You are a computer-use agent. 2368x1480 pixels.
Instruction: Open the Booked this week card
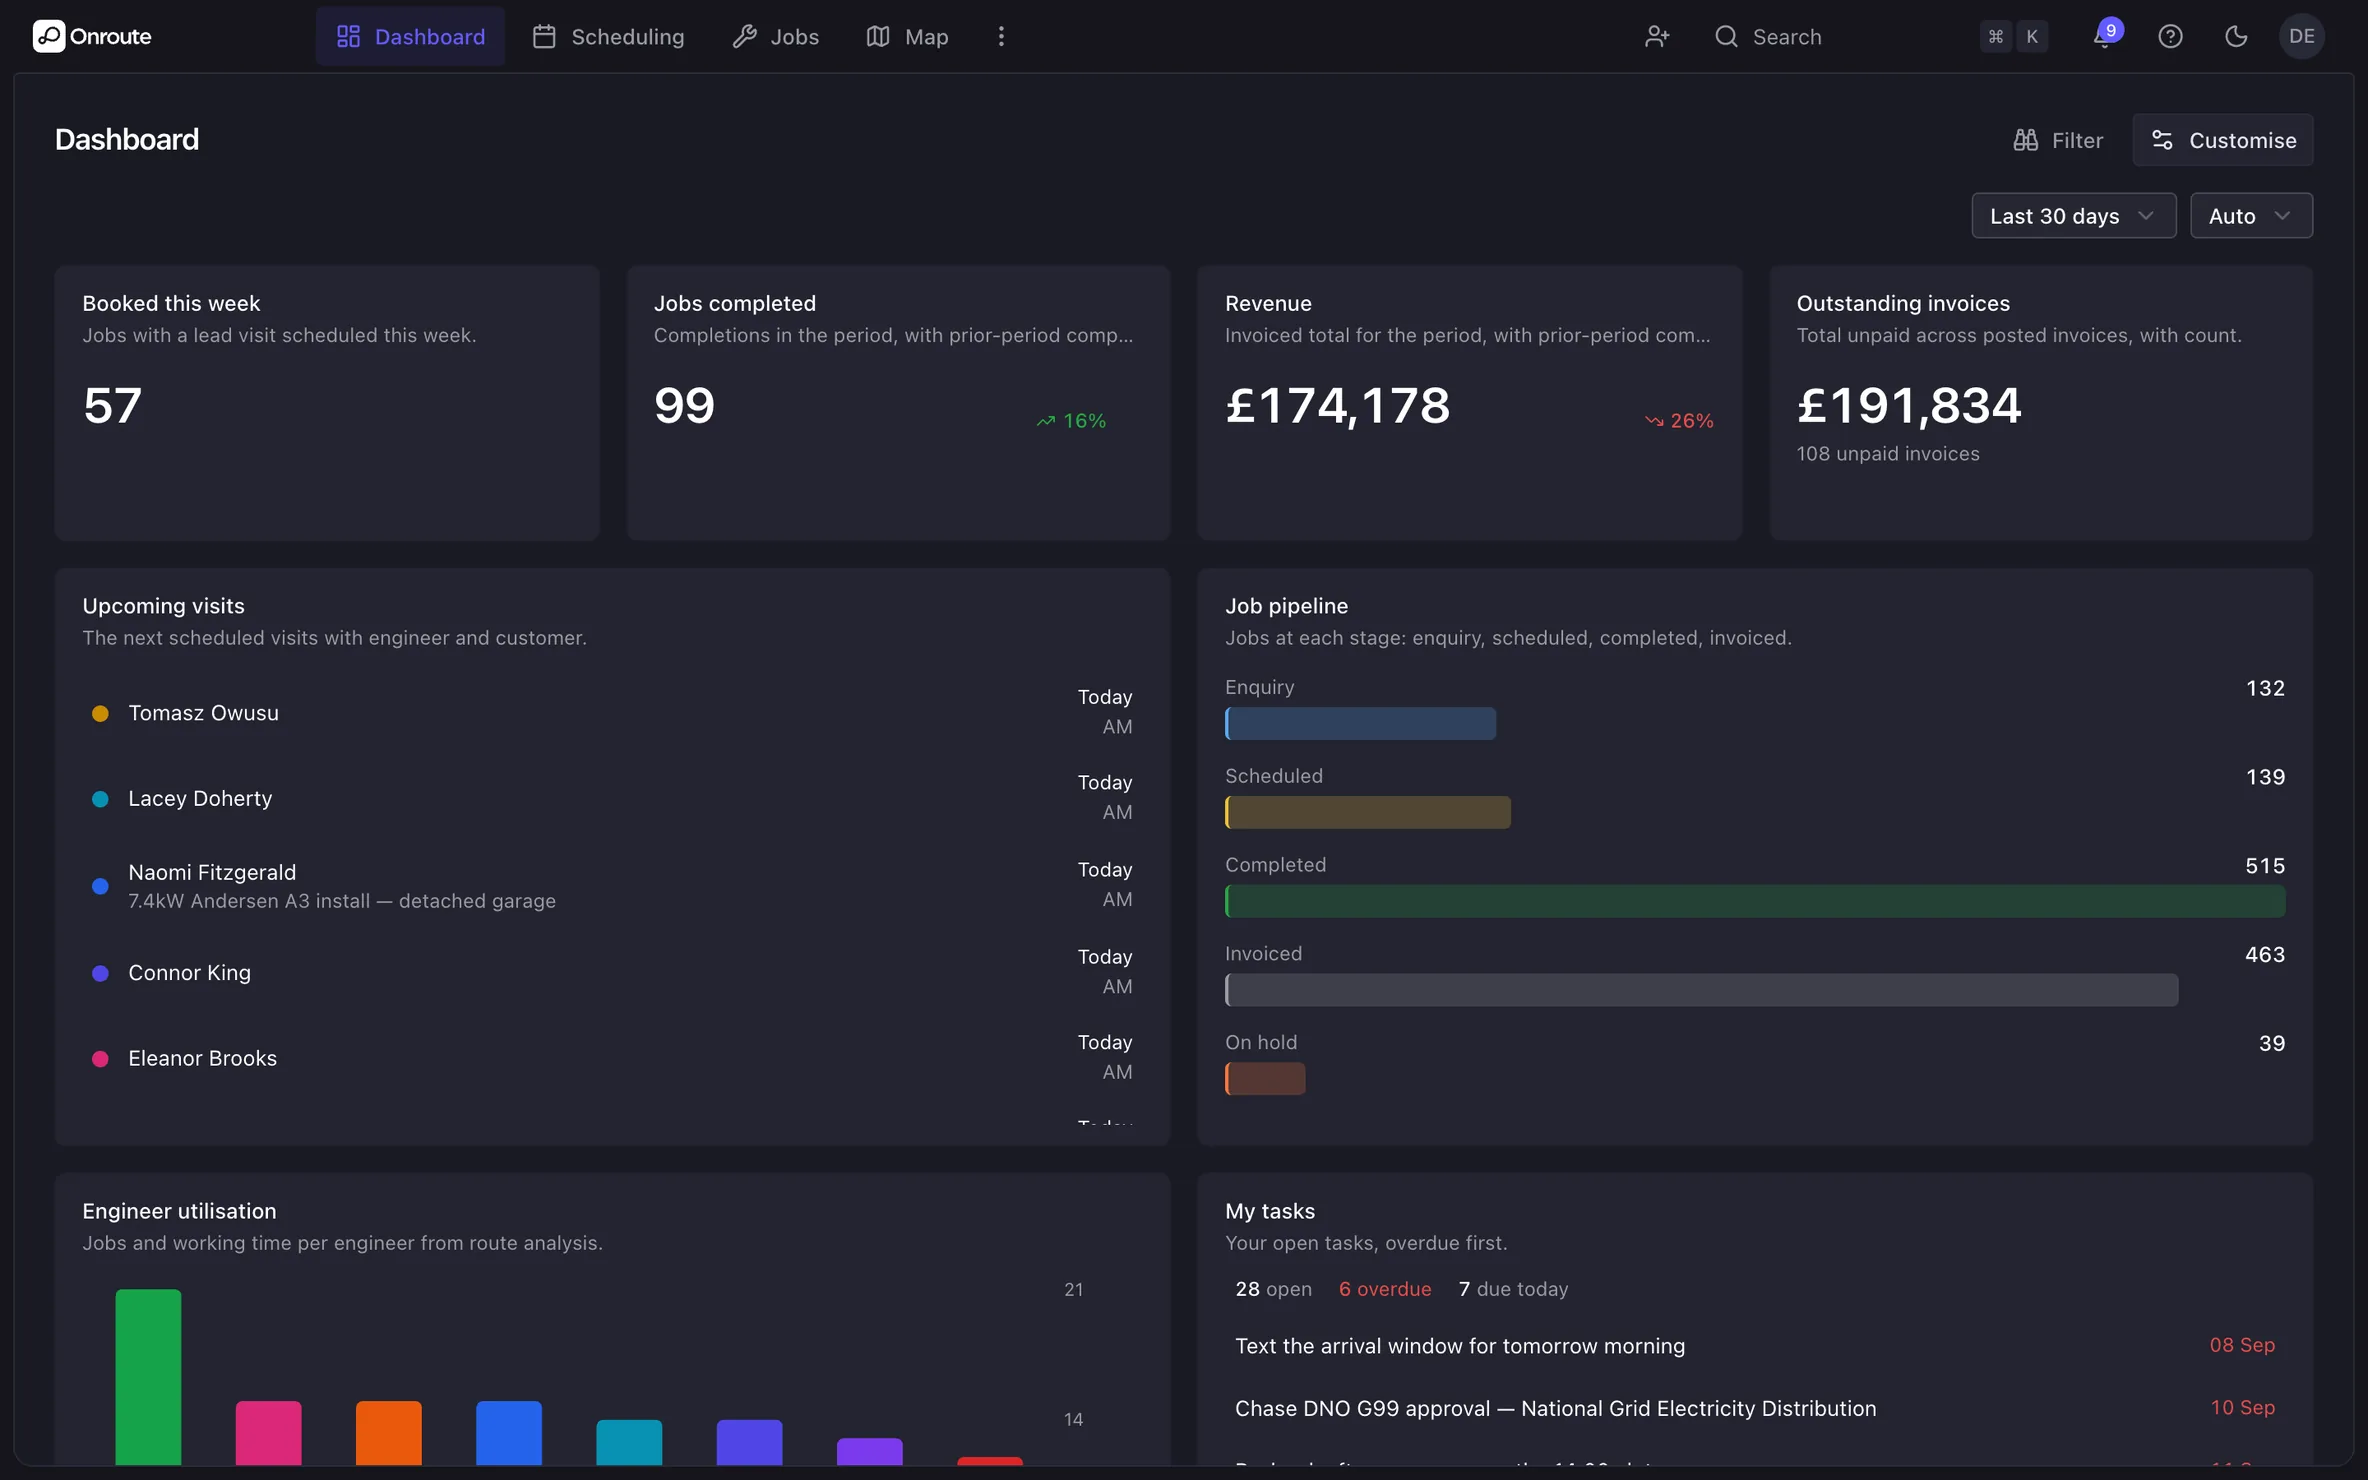point(327,403)
